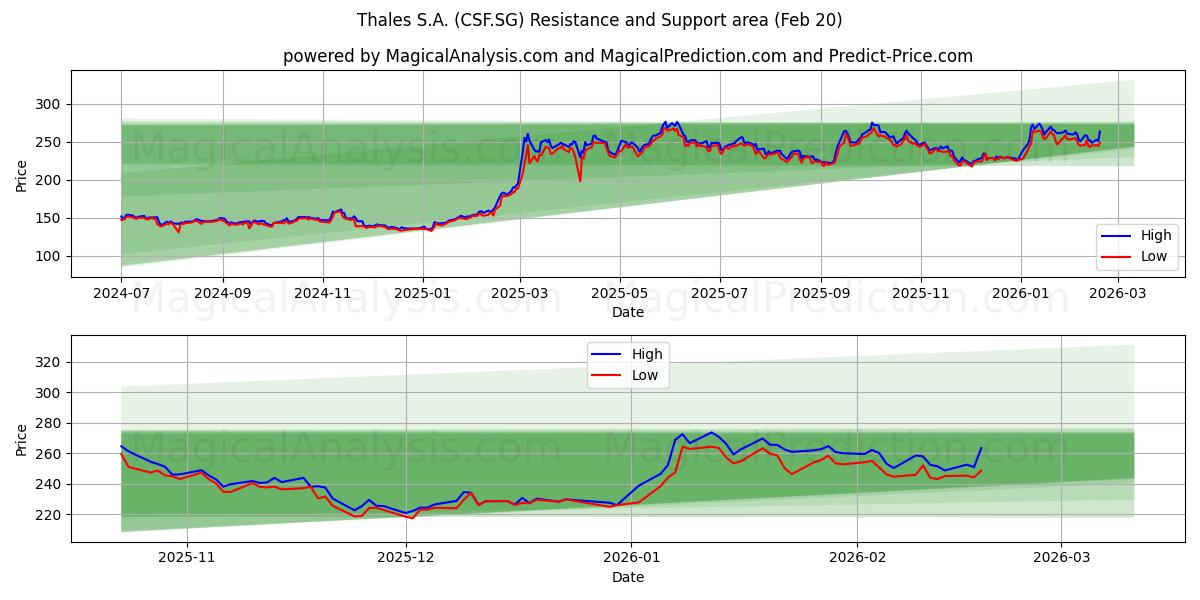Click the '2024-09' x-axis label on top chart
This screenshot has height=600, width=1200.
click(x=222, y=294)
